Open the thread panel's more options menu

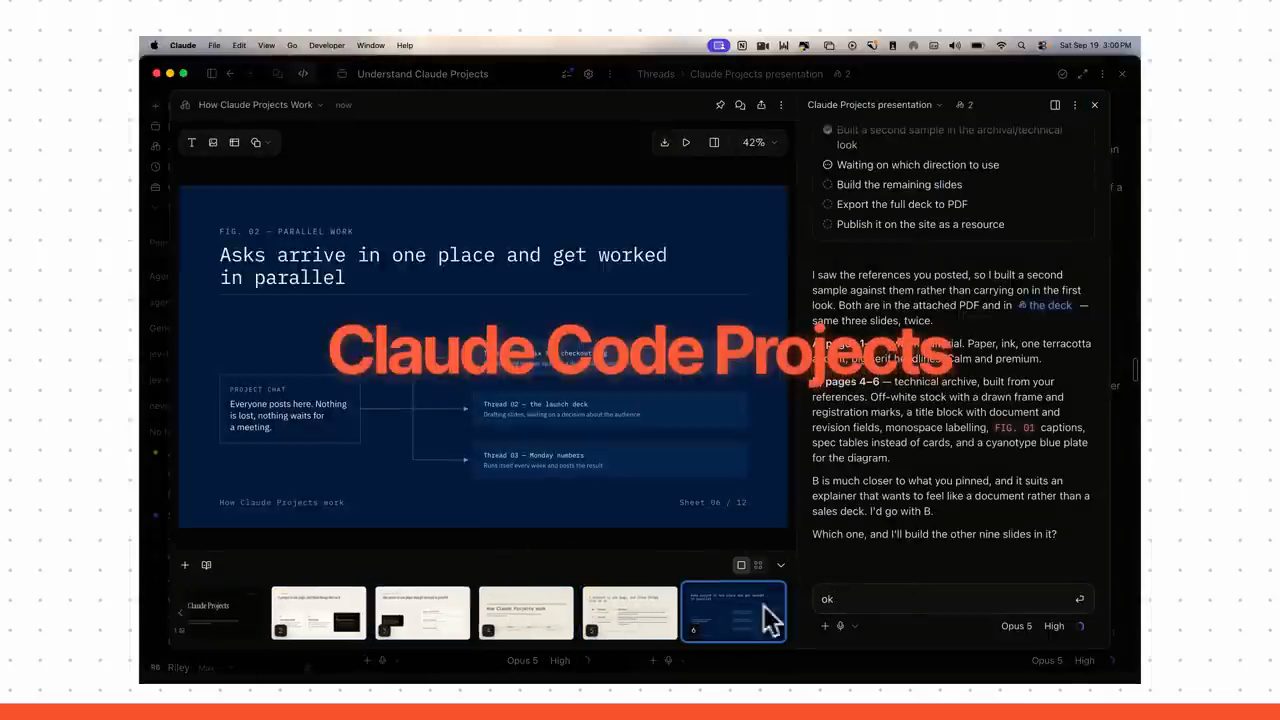1075,105
